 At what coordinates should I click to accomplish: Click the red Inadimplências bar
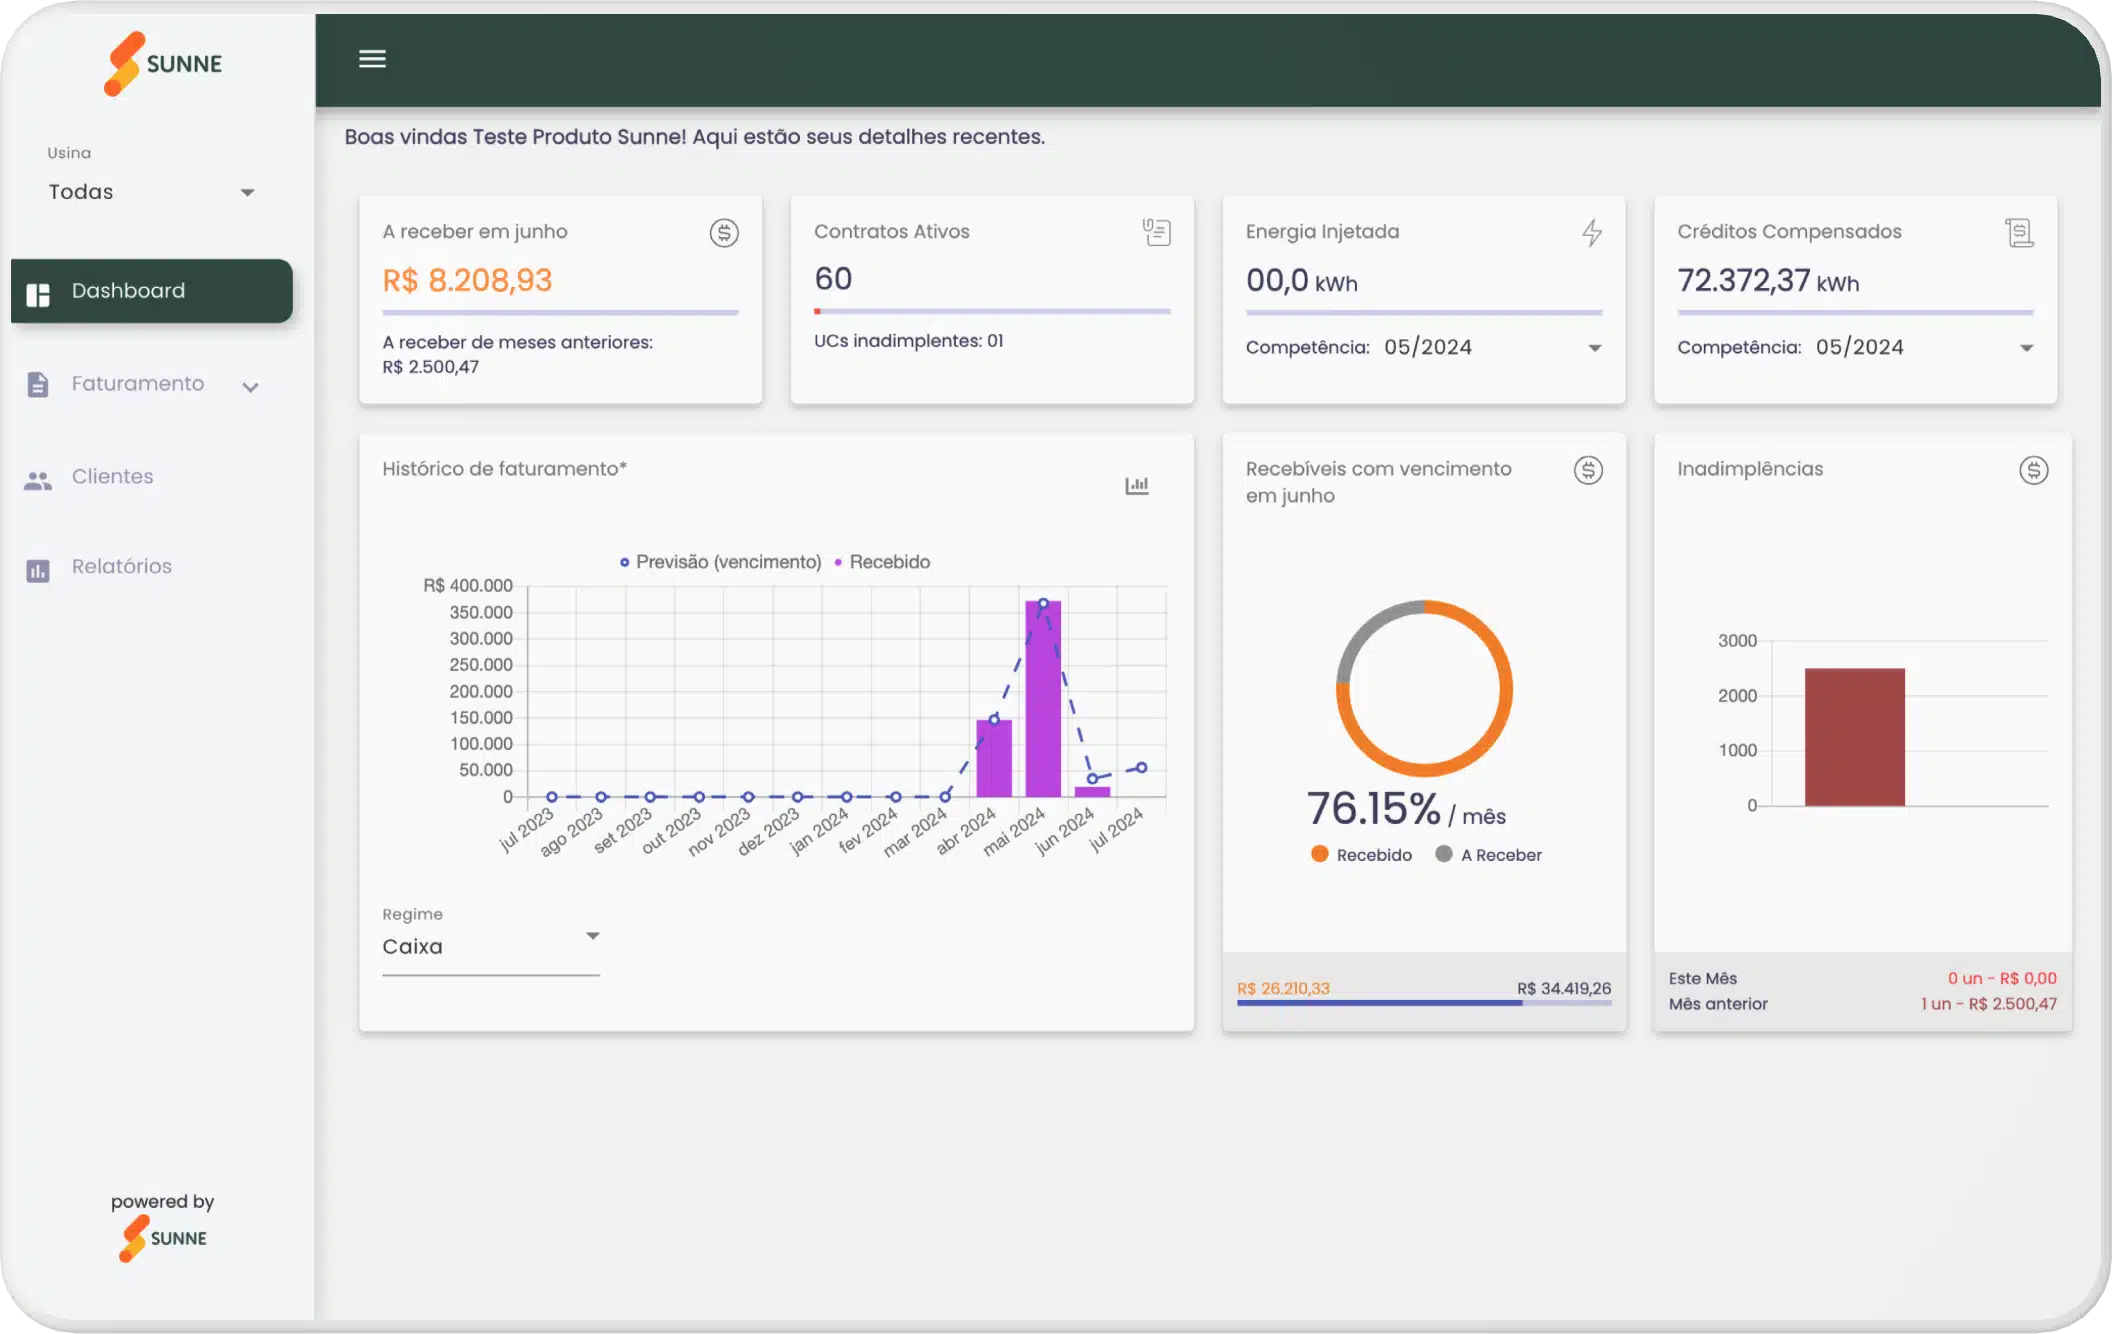pos(1854,737)
